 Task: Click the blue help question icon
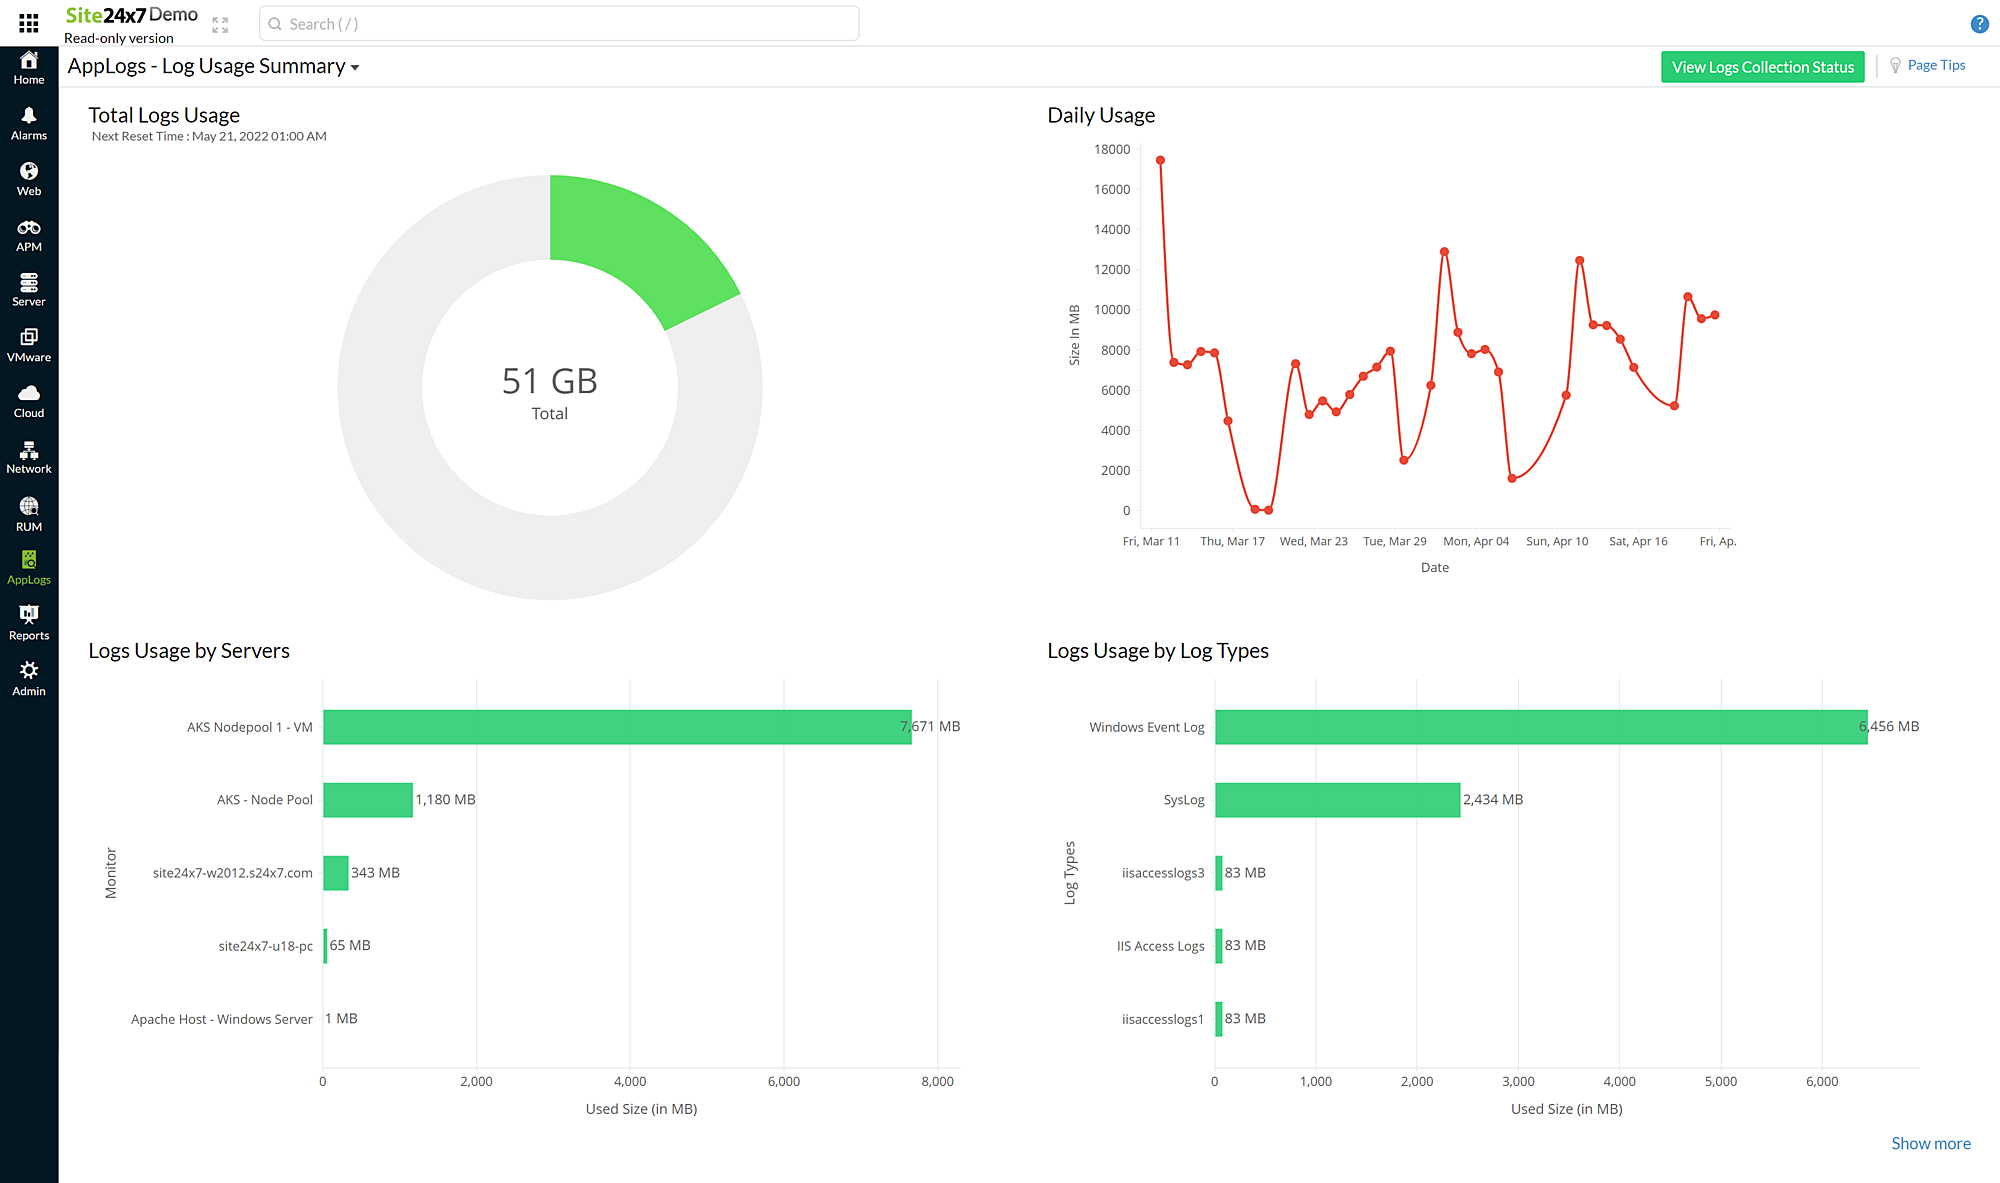(x=1979, y=24)
